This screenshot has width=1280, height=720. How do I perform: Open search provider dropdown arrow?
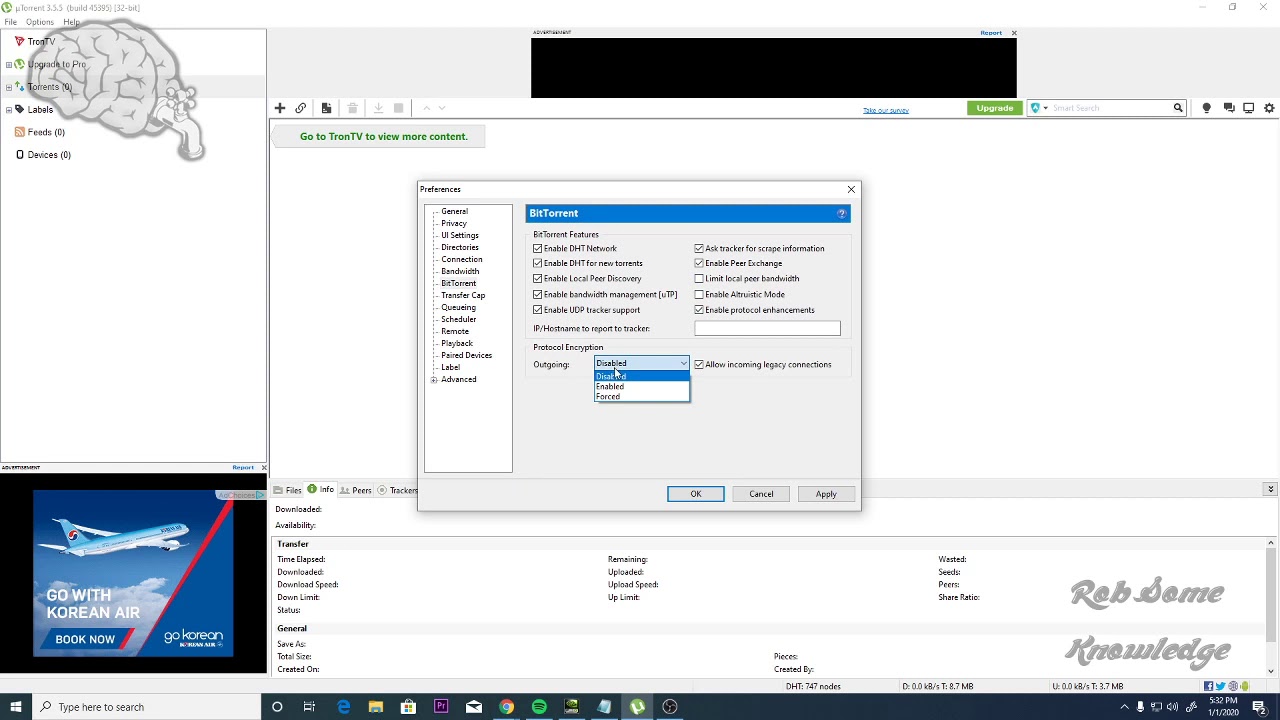1045,108
